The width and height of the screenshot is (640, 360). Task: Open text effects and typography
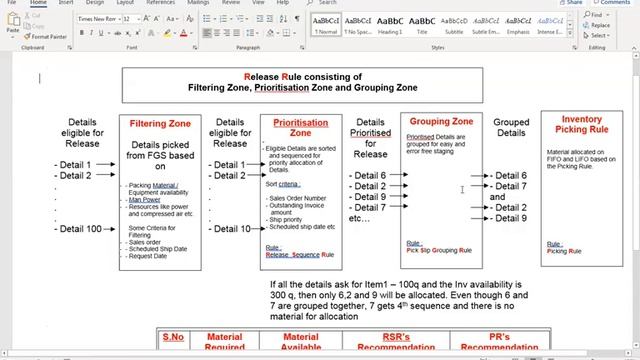(x=151, y=33)
